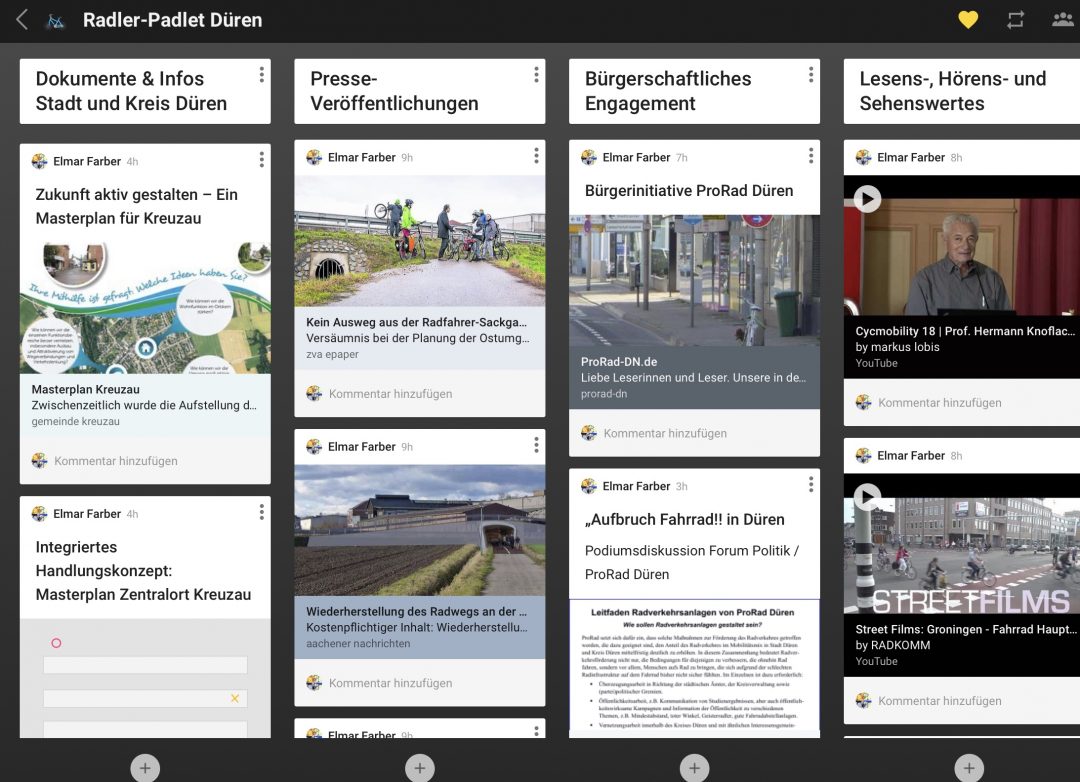Tap the back arrow in the header
Image resolution: width=1080 pixels, height=782 pixels.
[x=22, y=20]
